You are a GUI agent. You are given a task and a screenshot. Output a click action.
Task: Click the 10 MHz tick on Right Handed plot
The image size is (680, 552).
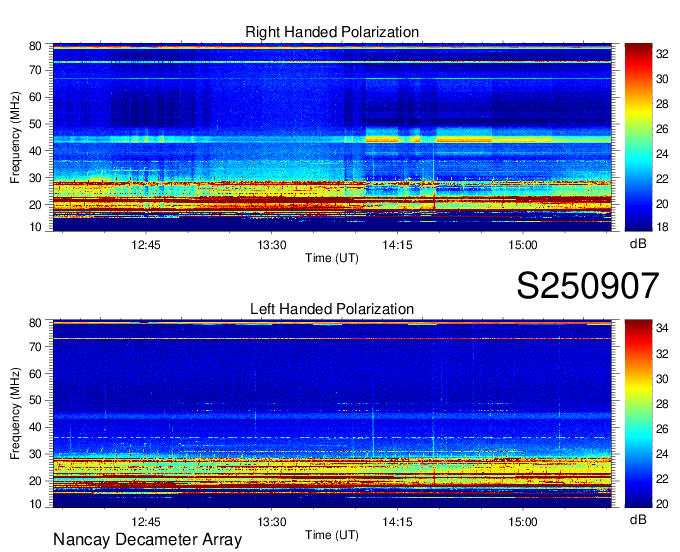pyautogui.click(x=35, y=227)
